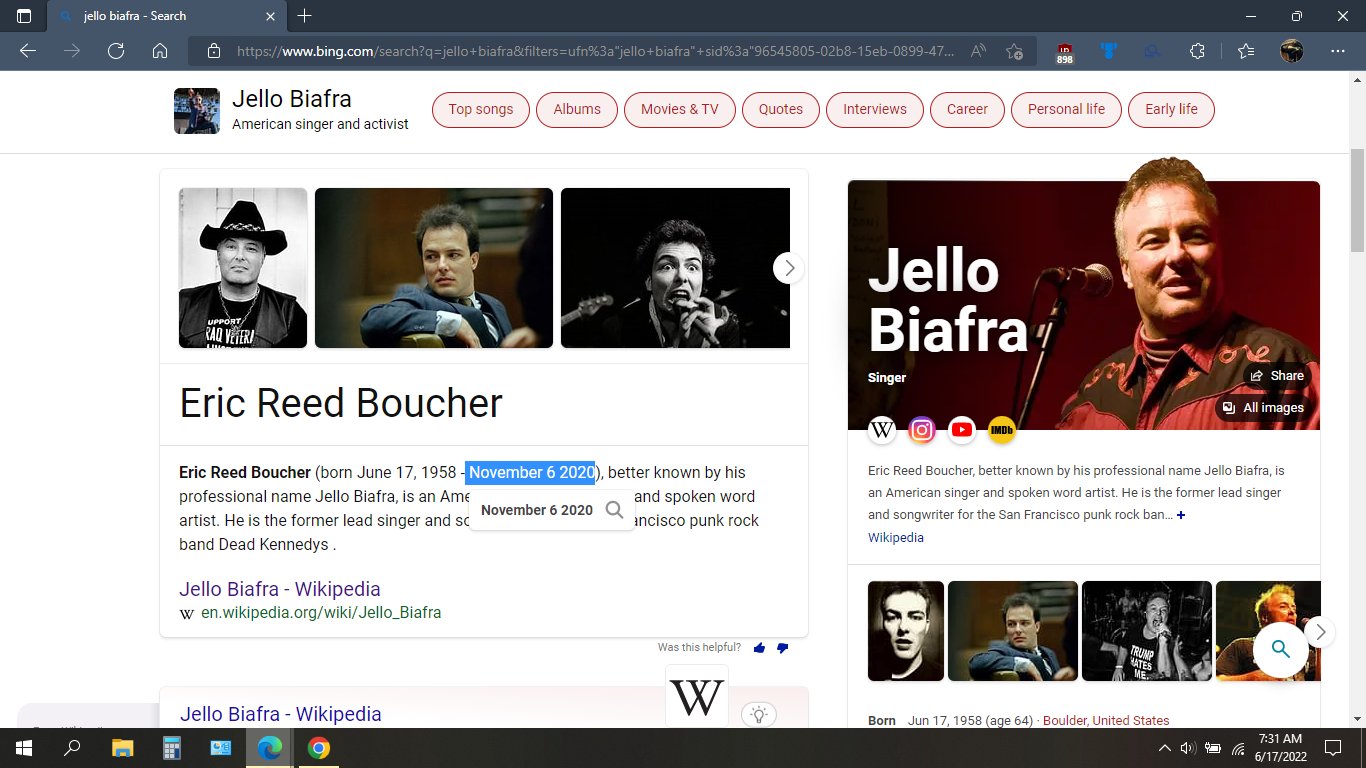Viewport: 1366px width, 768px height.
Task: Open the Favorites list icon
Action: tap(1245, 51)
